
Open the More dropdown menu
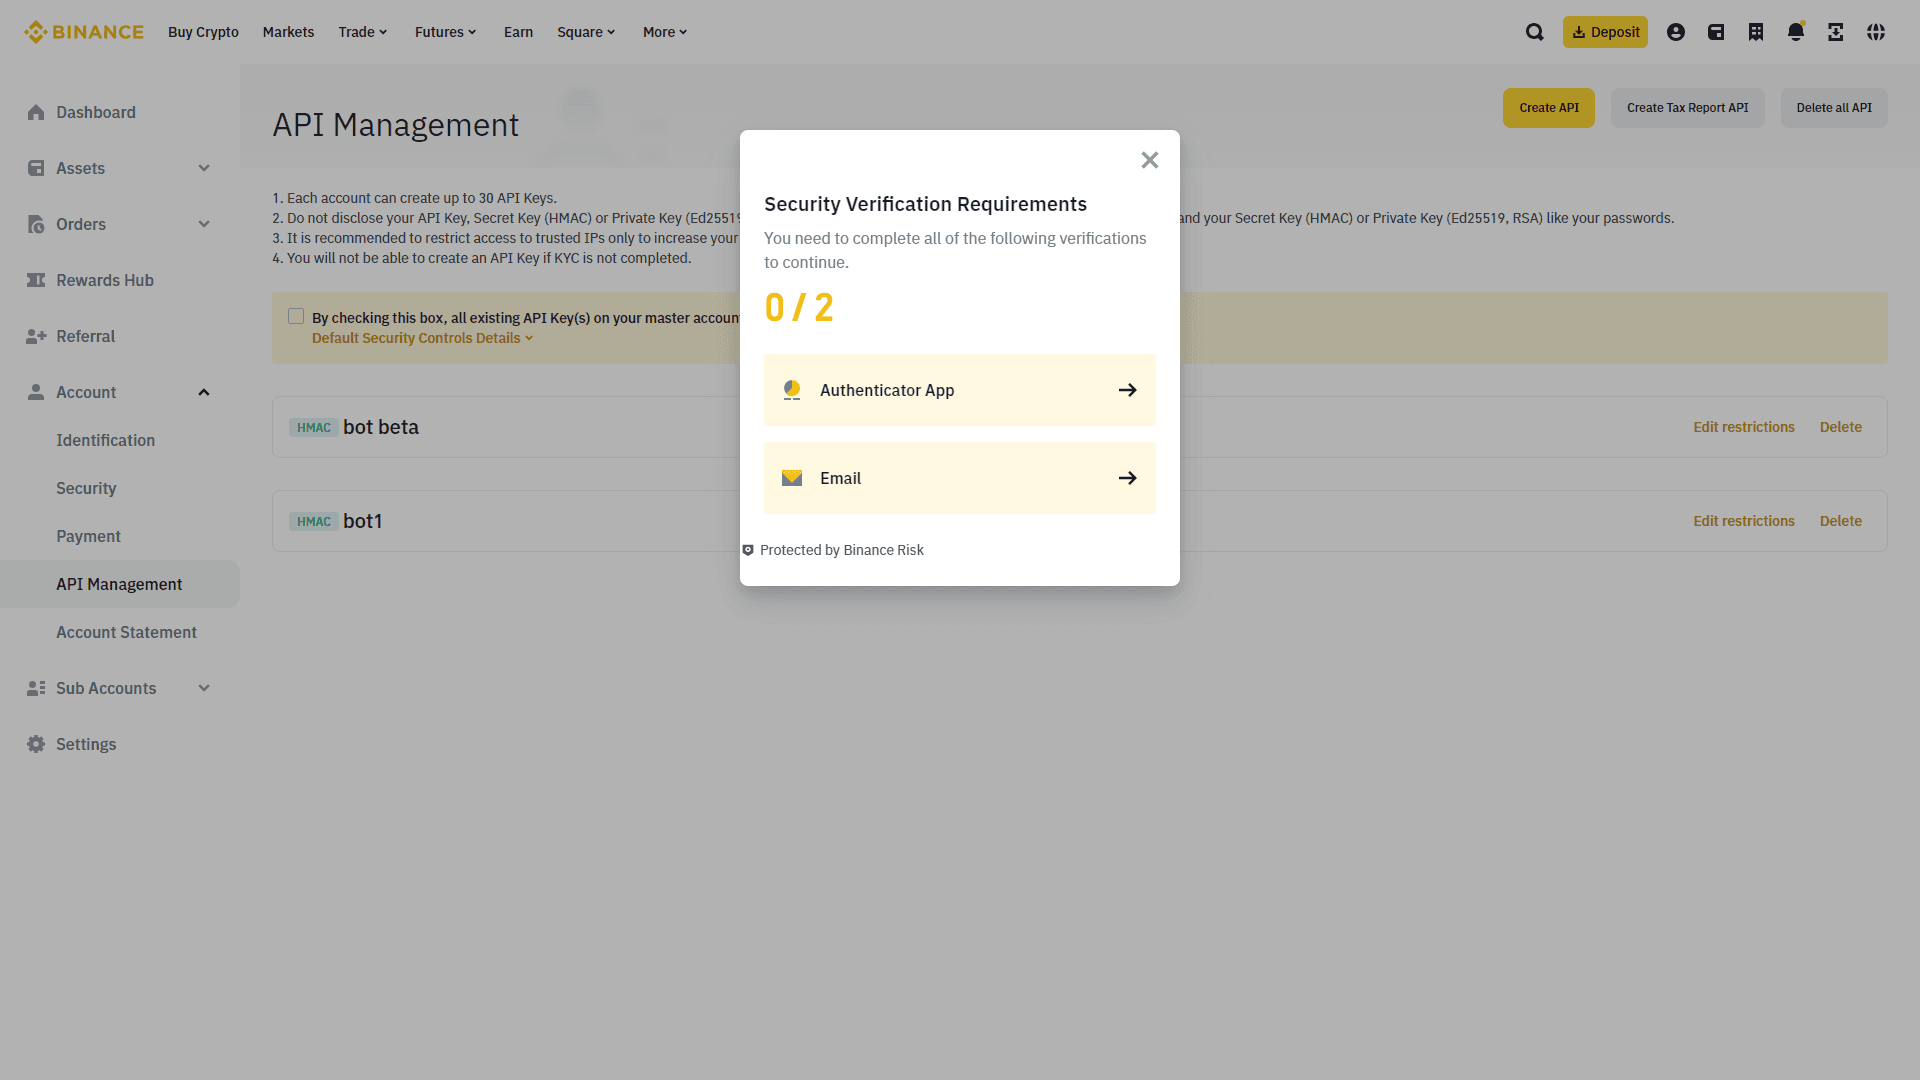(x=665, y=32)
